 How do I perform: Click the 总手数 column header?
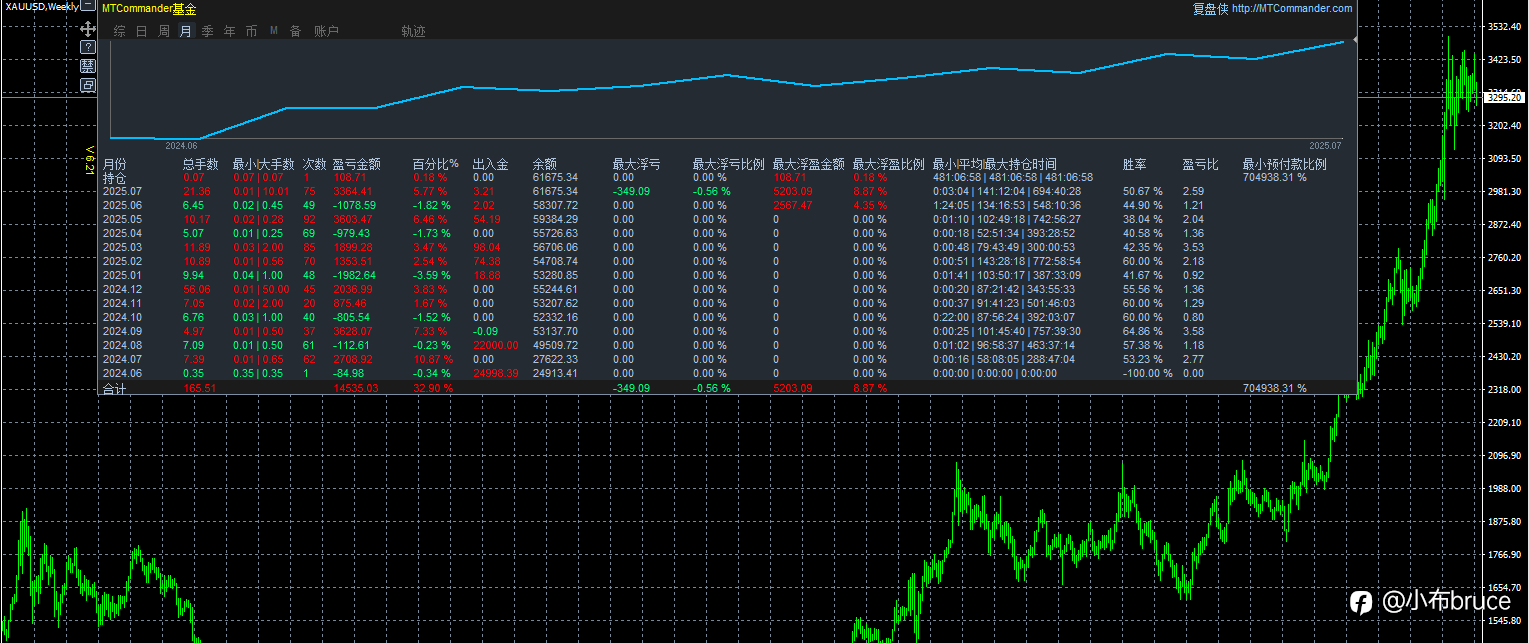[x=201, y=164]
